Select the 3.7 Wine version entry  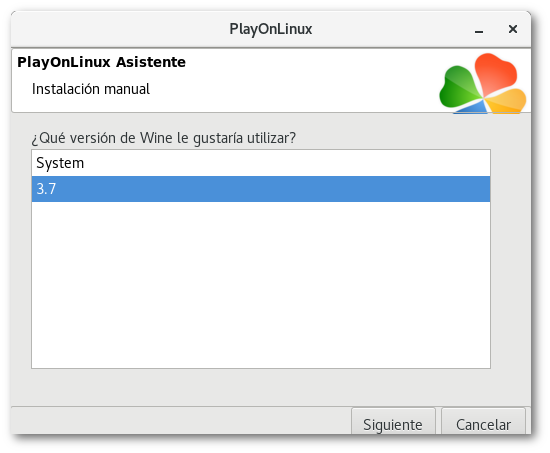(x=261, y=189)
